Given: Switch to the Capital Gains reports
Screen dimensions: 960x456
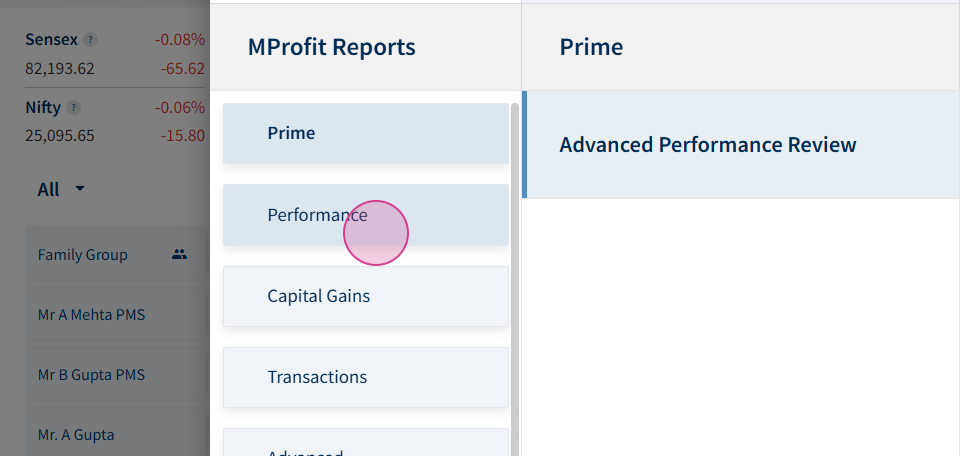Looking at the screenshot, I should coord(366,296).
